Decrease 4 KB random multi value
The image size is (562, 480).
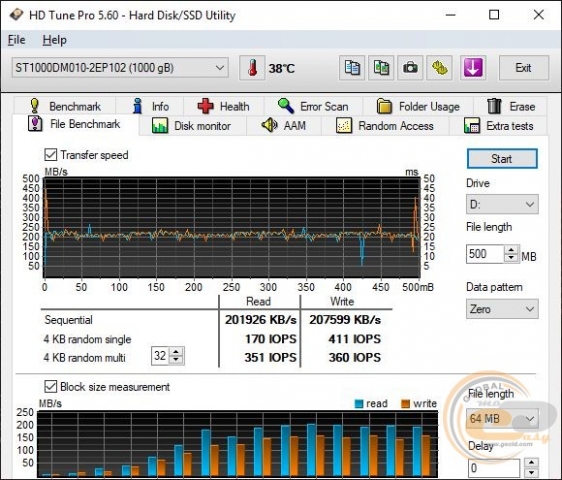click(x=176, y=360)
